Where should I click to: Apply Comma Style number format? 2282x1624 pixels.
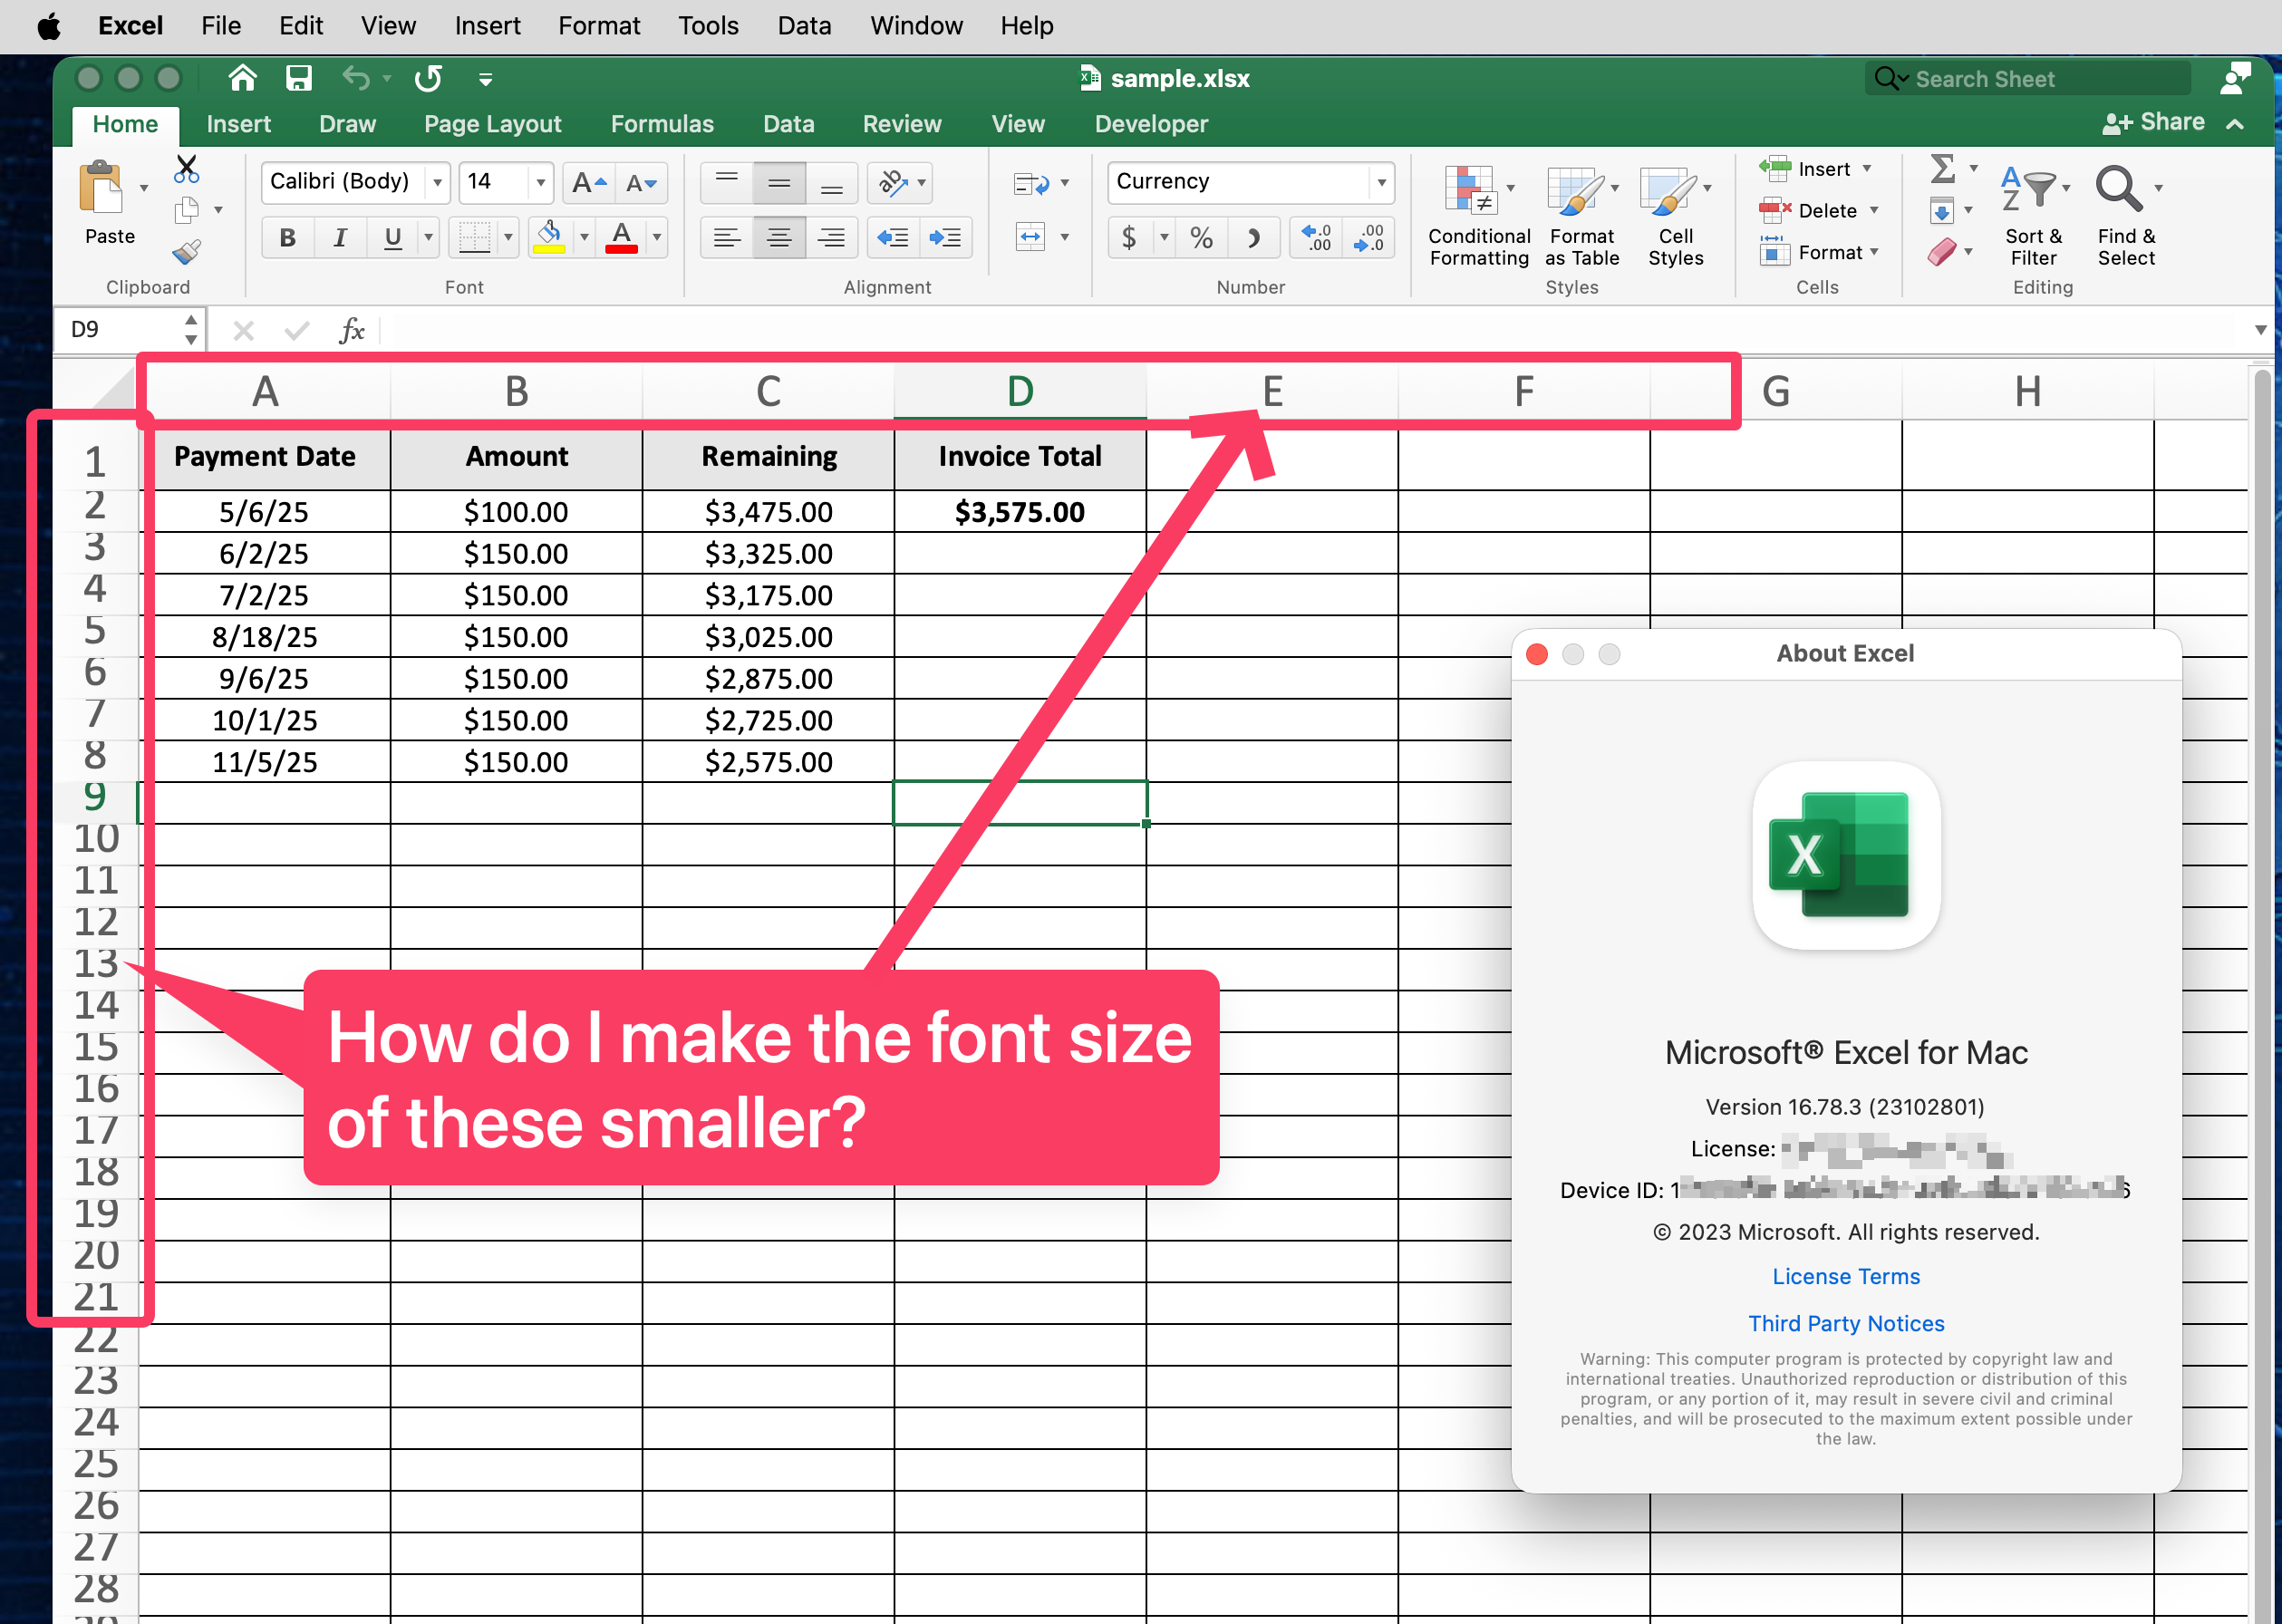coord(1253,237)
